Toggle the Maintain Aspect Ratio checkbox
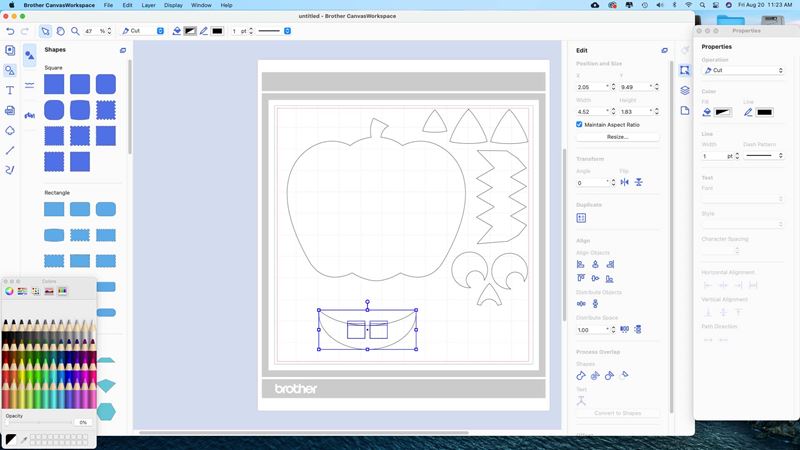 tap(580, 124)
